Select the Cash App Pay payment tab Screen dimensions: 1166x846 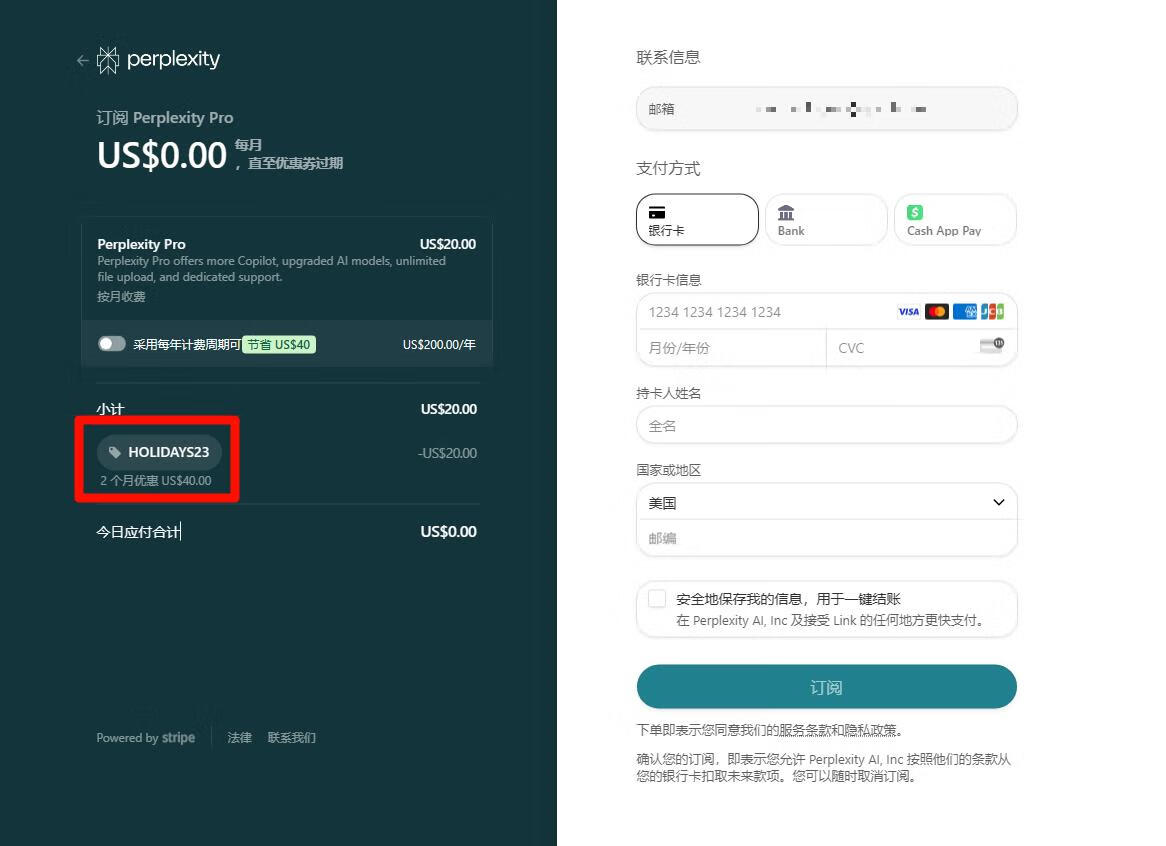tap(954, 219)
